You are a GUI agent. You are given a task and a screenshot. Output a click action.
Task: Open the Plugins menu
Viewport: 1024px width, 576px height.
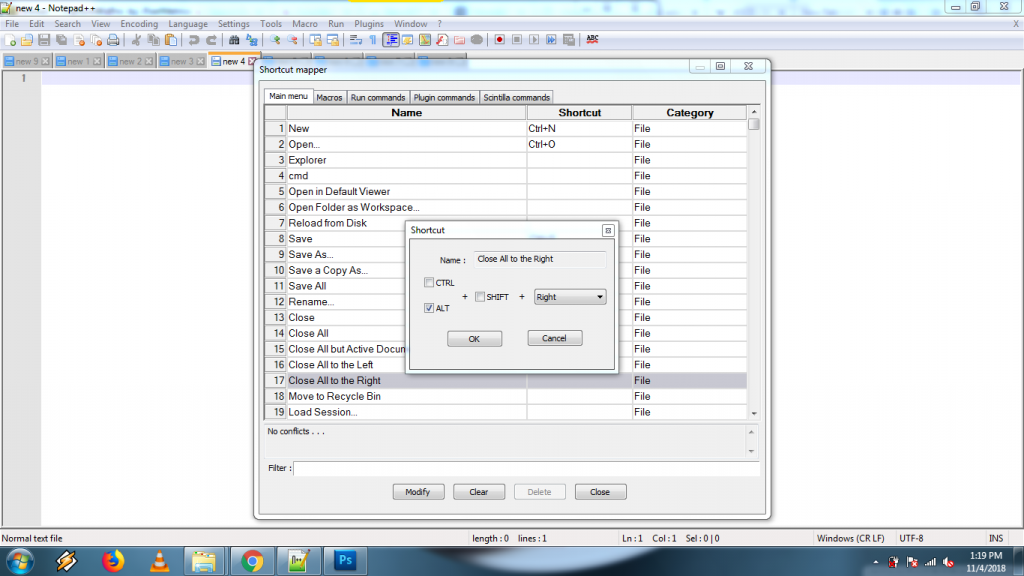(369, 24)
